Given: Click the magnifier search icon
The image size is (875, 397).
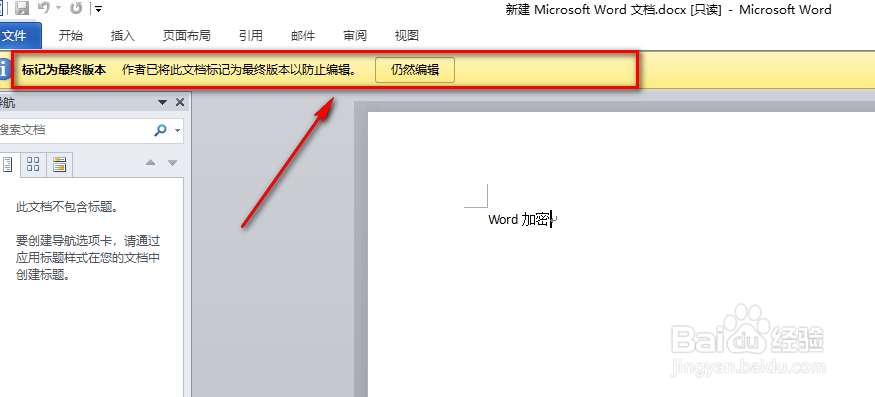Looking at the screenshot, I should point(160,130).
